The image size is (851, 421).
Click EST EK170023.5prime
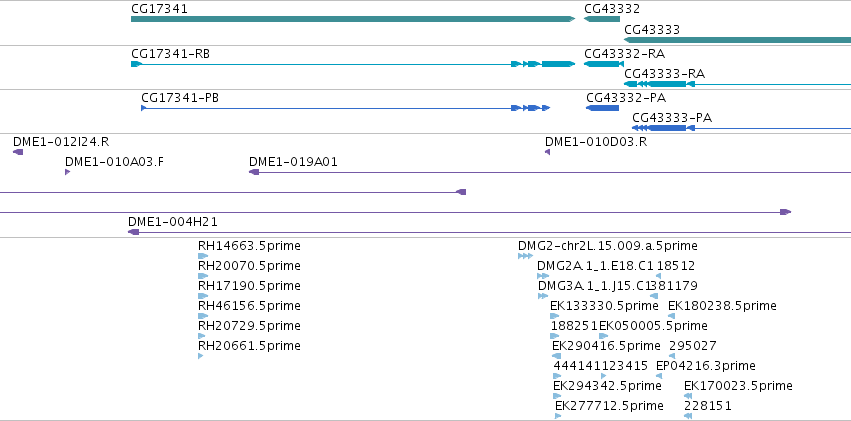(x=688, y=396)
